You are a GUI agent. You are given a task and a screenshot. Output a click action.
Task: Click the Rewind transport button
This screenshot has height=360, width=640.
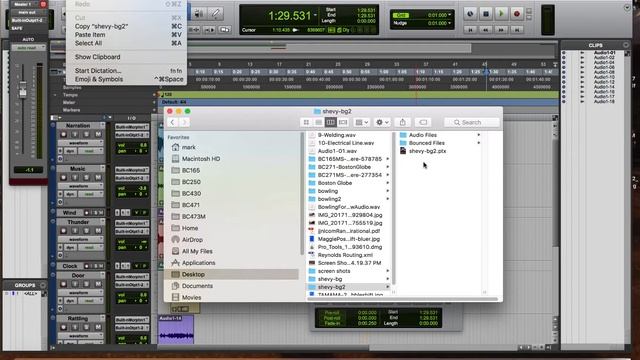486,30
